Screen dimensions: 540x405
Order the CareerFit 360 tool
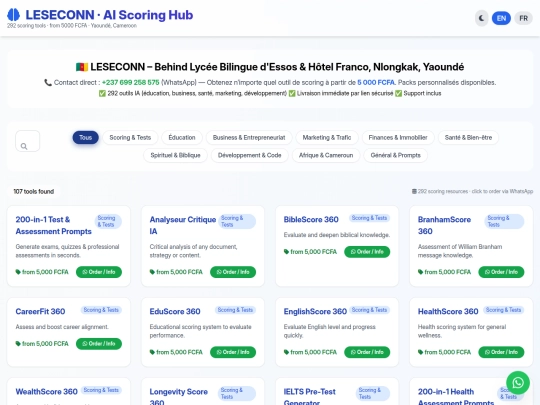(99, 344)
